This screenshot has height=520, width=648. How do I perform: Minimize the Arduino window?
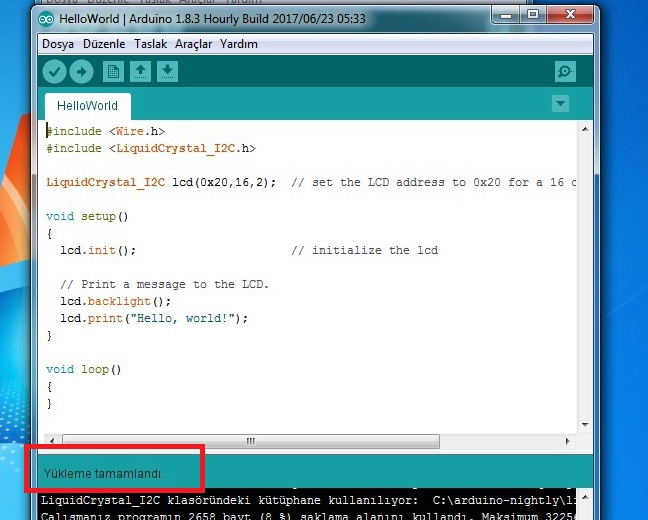click(506, 15)
